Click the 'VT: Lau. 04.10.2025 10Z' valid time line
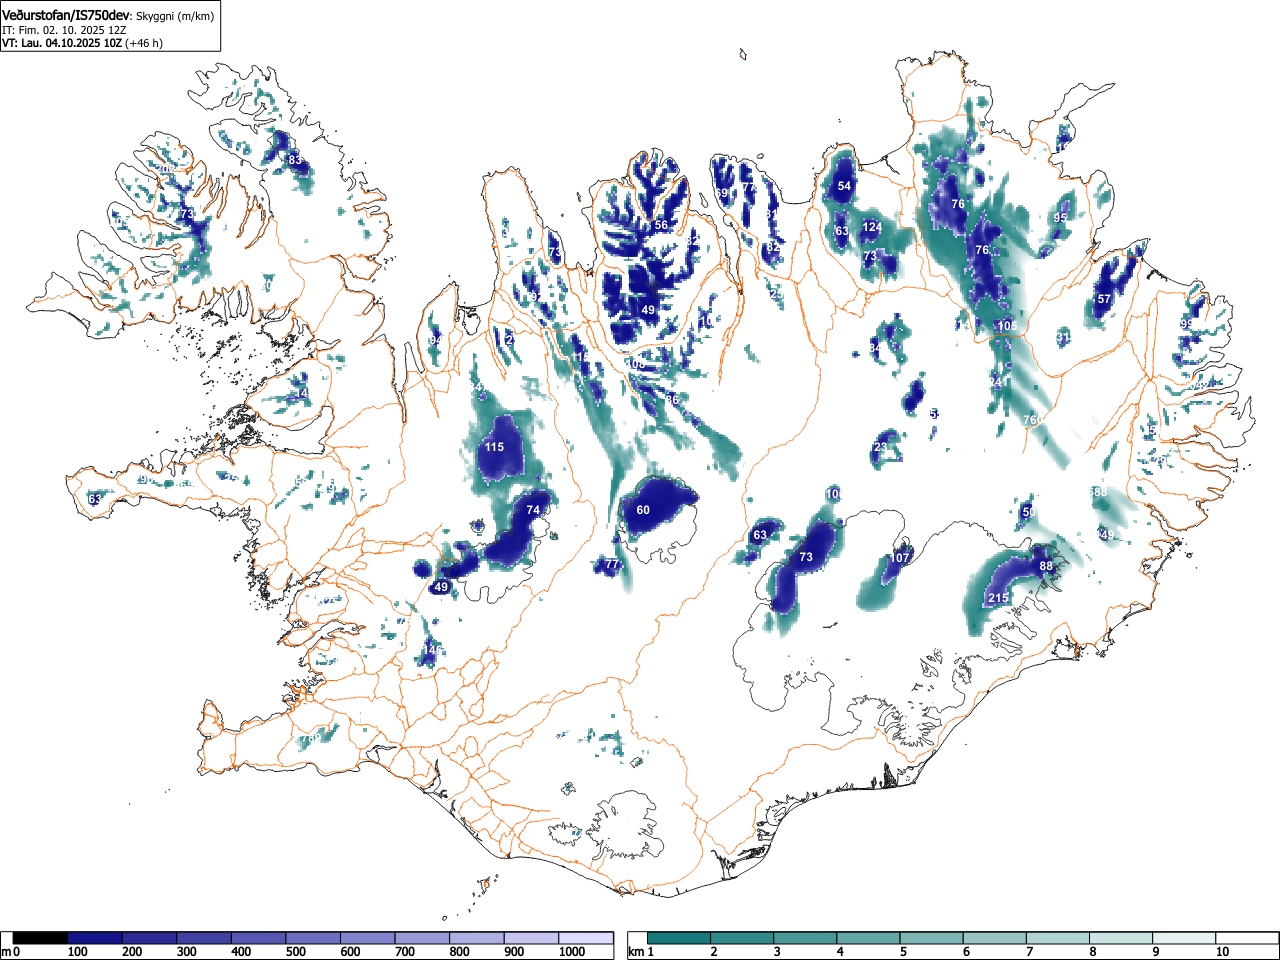Viewport: 1280px width, 960px height. point(62,43)
